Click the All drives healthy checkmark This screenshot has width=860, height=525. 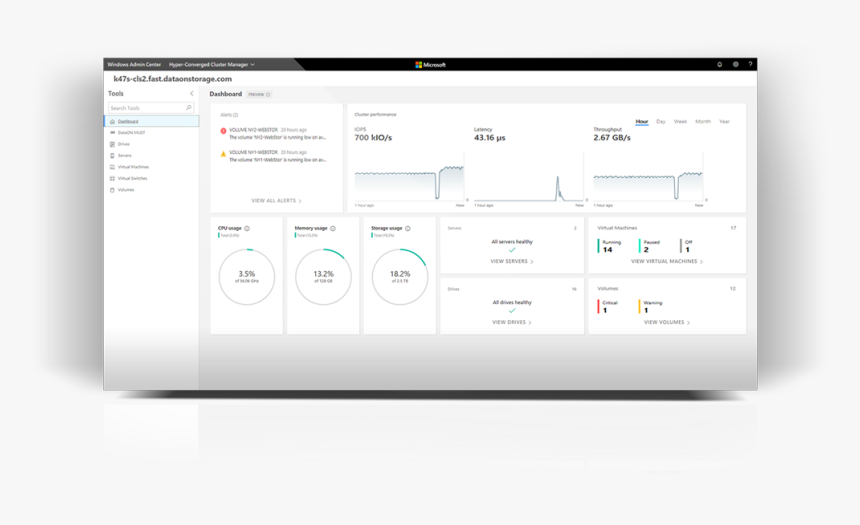[512, 311]
